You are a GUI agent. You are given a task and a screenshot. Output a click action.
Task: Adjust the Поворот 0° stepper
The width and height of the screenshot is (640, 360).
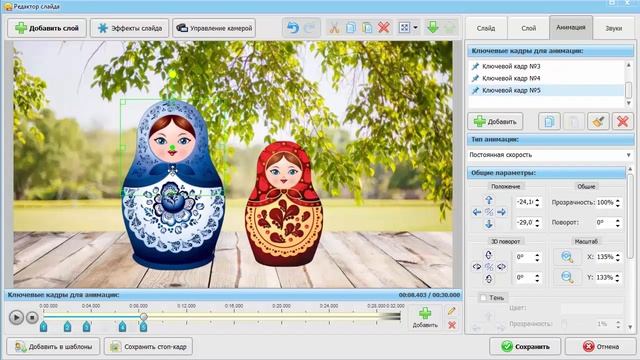(618, 223)
